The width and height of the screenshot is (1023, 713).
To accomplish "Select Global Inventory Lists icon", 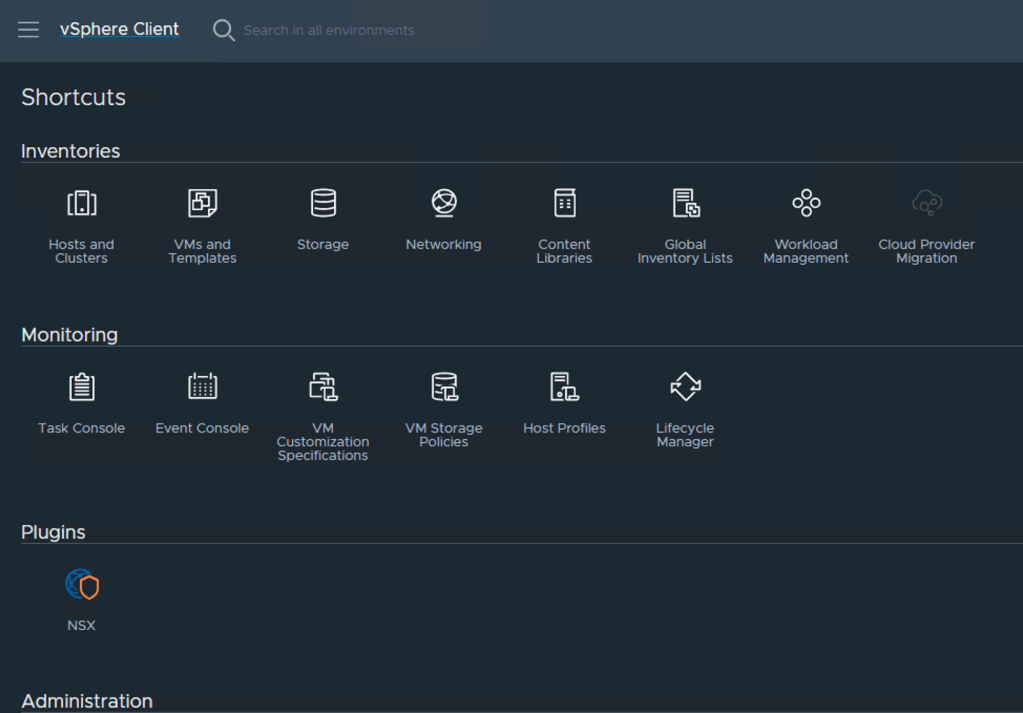I will [685, 204].
